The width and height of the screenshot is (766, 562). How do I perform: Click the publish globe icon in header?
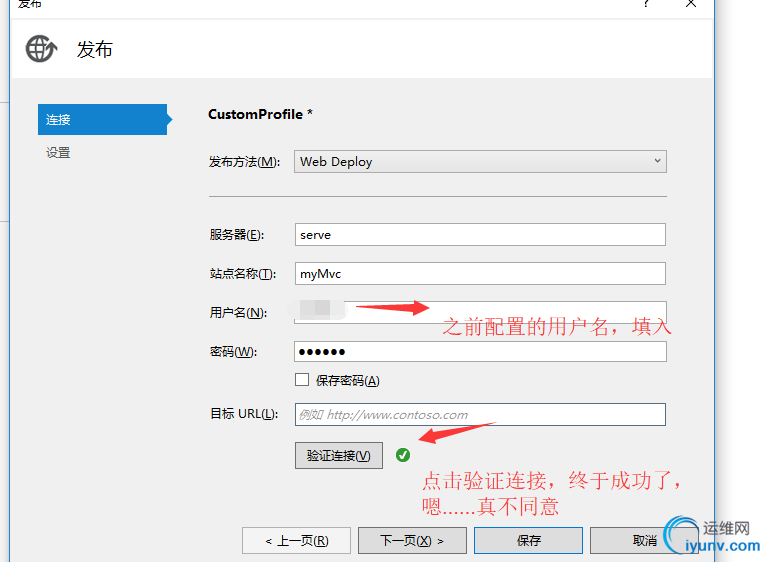(x=41, y=49)
